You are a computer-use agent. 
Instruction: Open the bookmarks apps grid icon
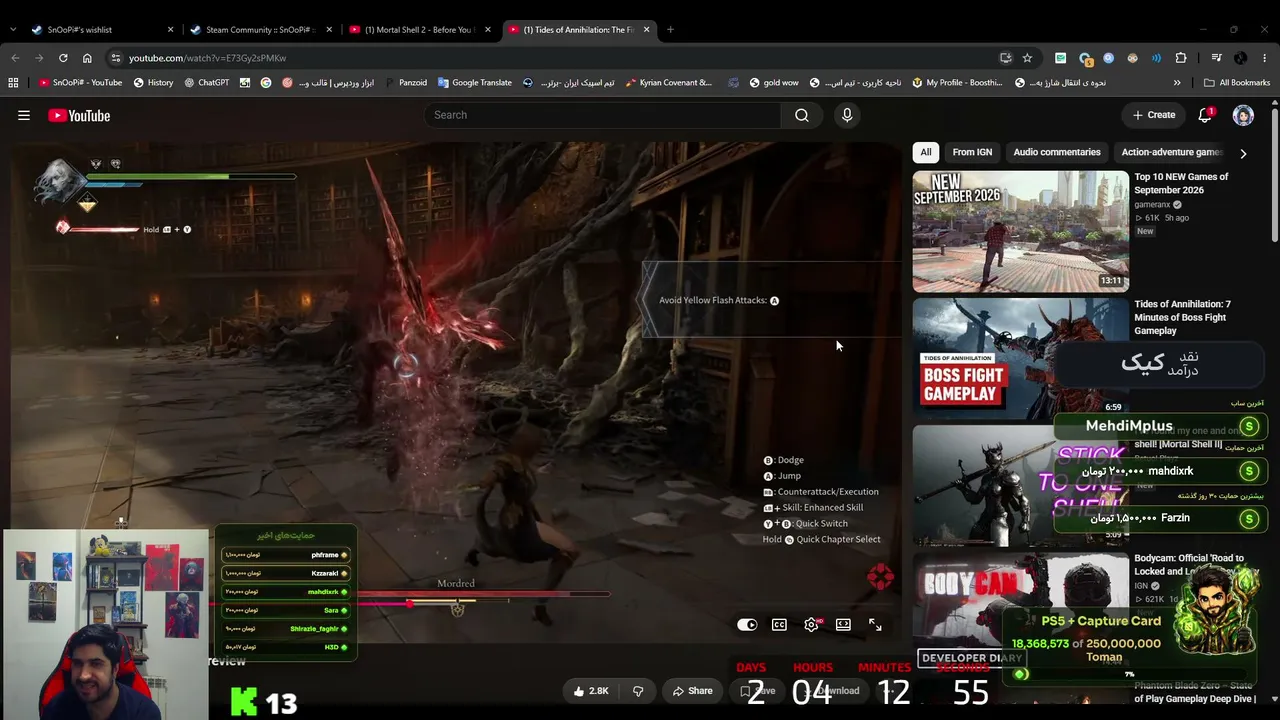15,83
